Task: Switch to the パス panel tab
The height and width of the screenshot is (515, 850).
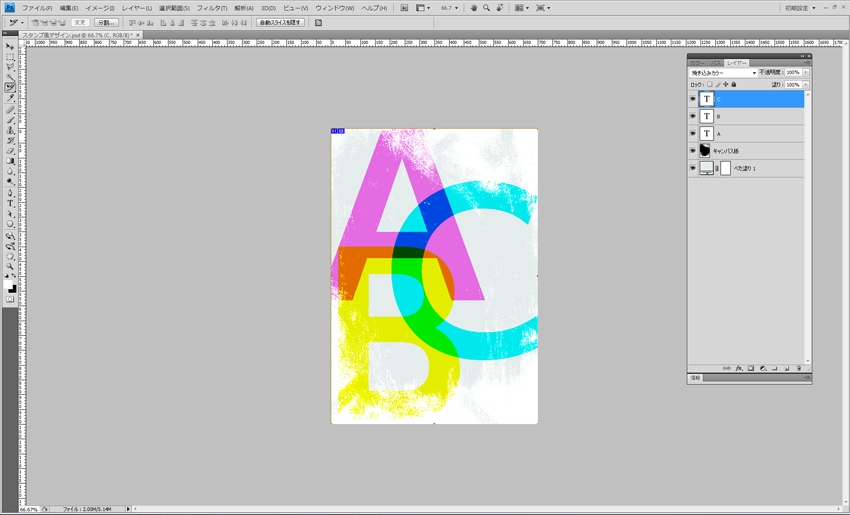Action: pos(716,63)
